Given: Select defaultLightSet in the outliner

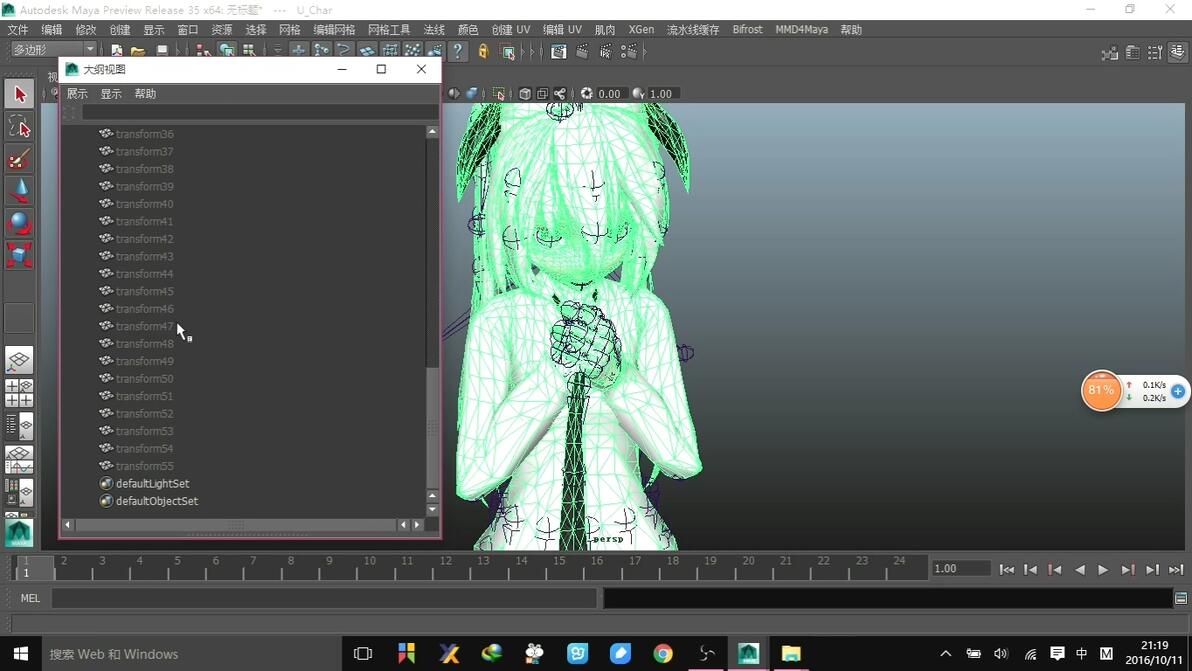Looking at the screenshot, I should [153, 483].
